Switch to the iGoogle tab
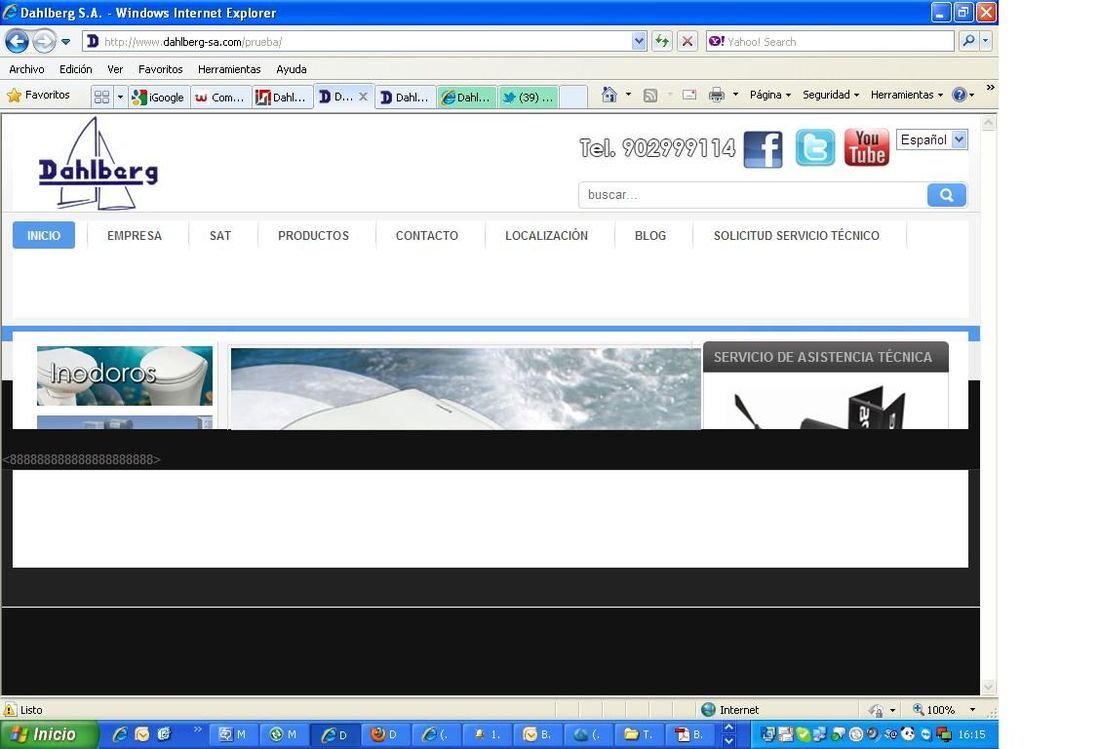 pos(159,97)
